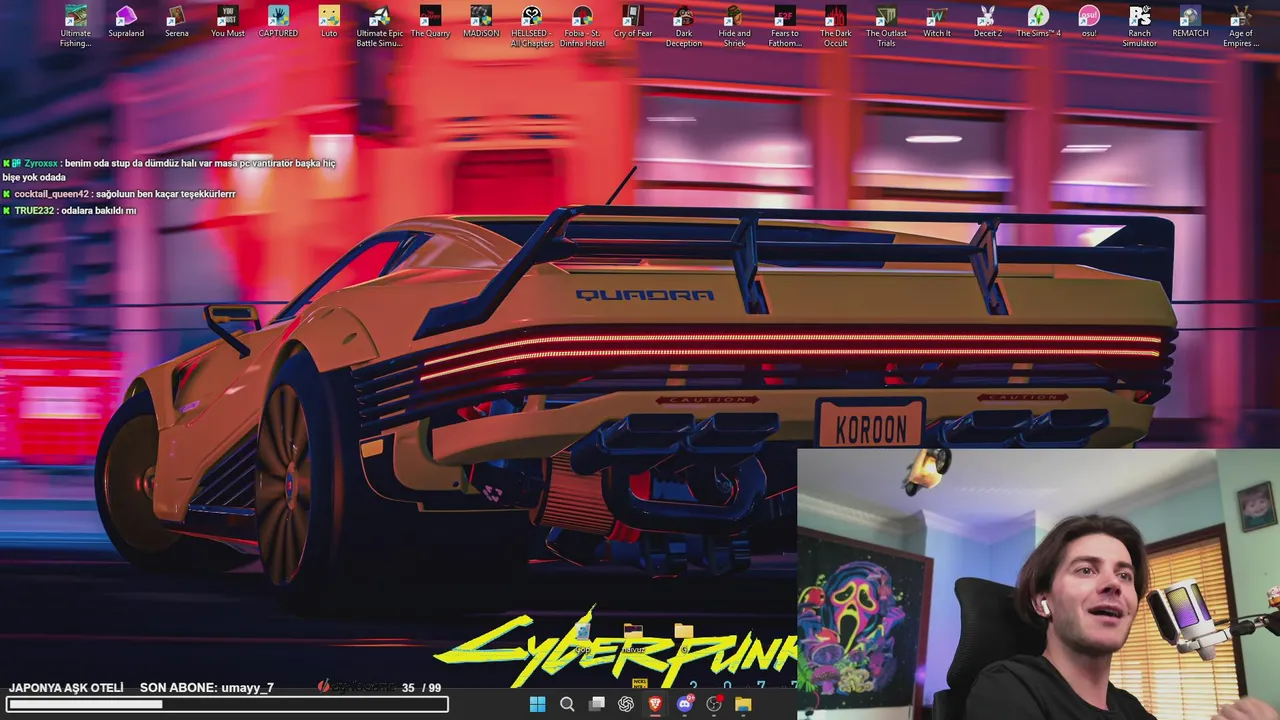Click the subscriber goal progress bar
Image resolution: width=1280 pixels, height=720 pixels.
point(227,704)
